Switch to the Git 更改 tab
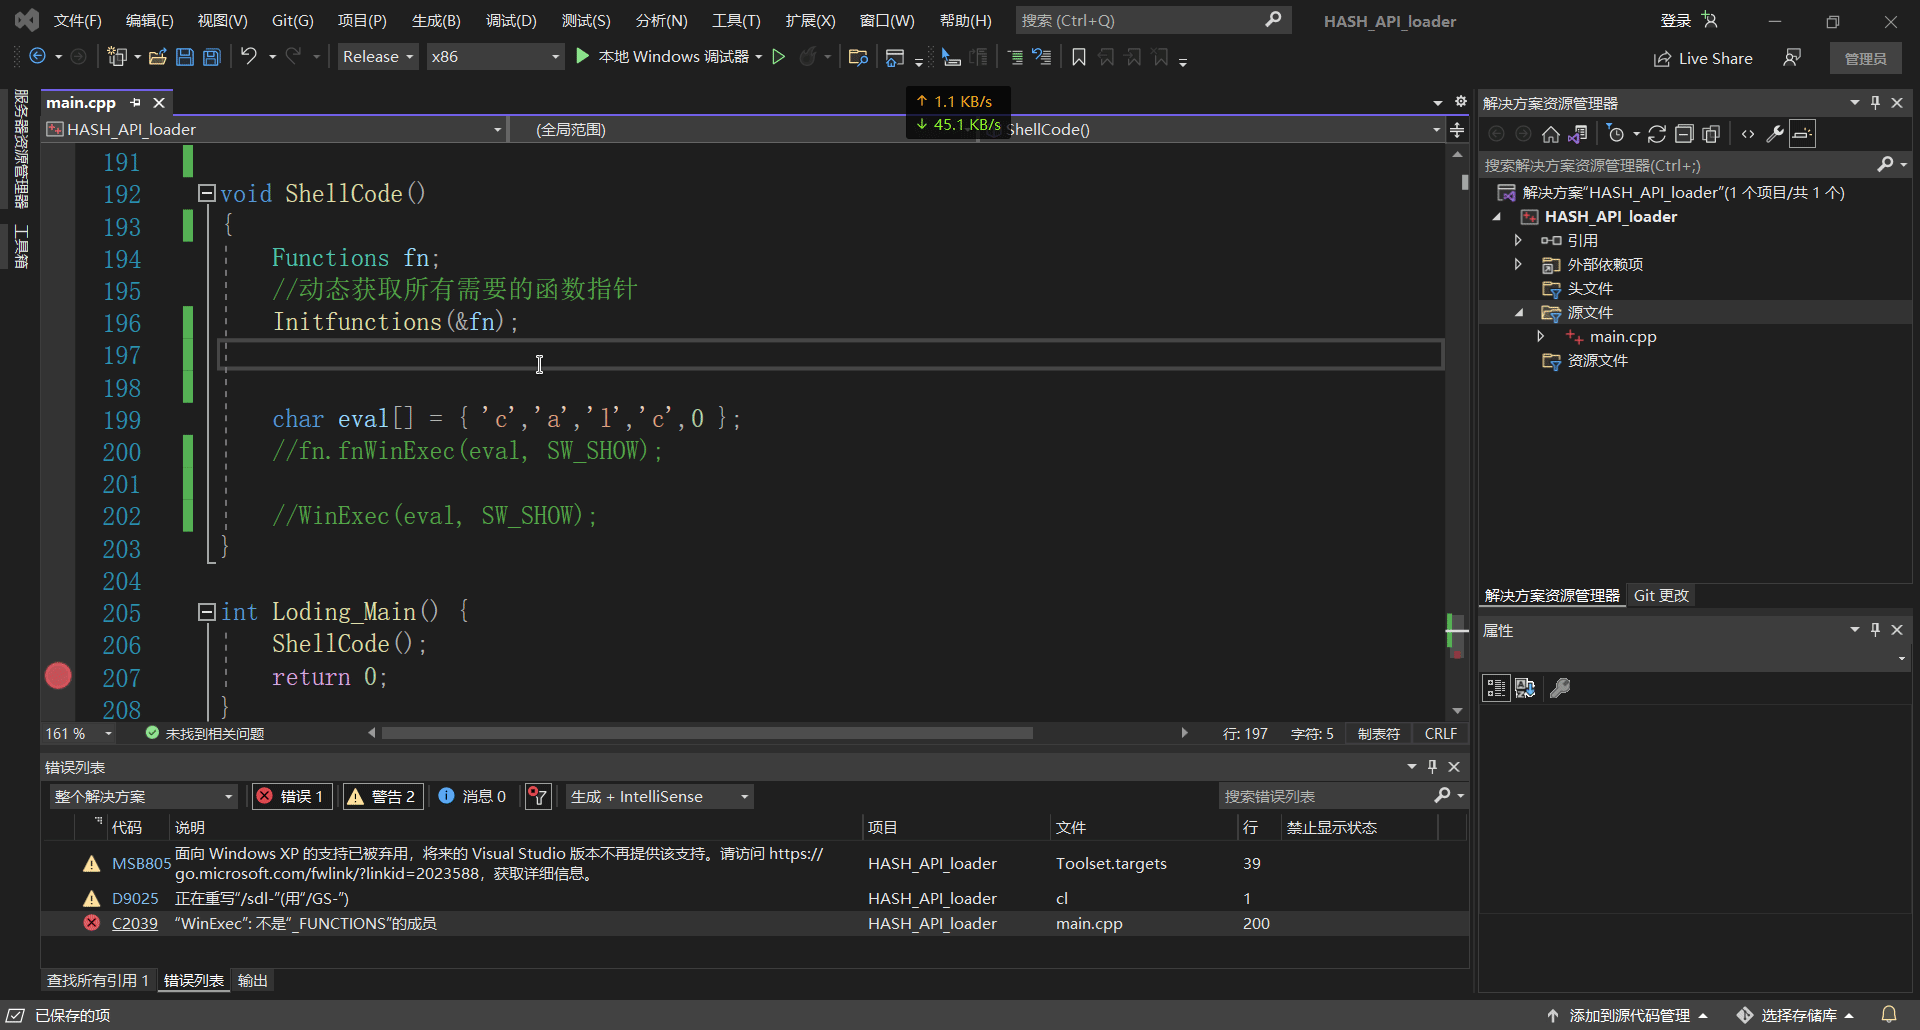Image resolution: width=1920 pixels, height=1030 pixels. tap(1661, 595)
